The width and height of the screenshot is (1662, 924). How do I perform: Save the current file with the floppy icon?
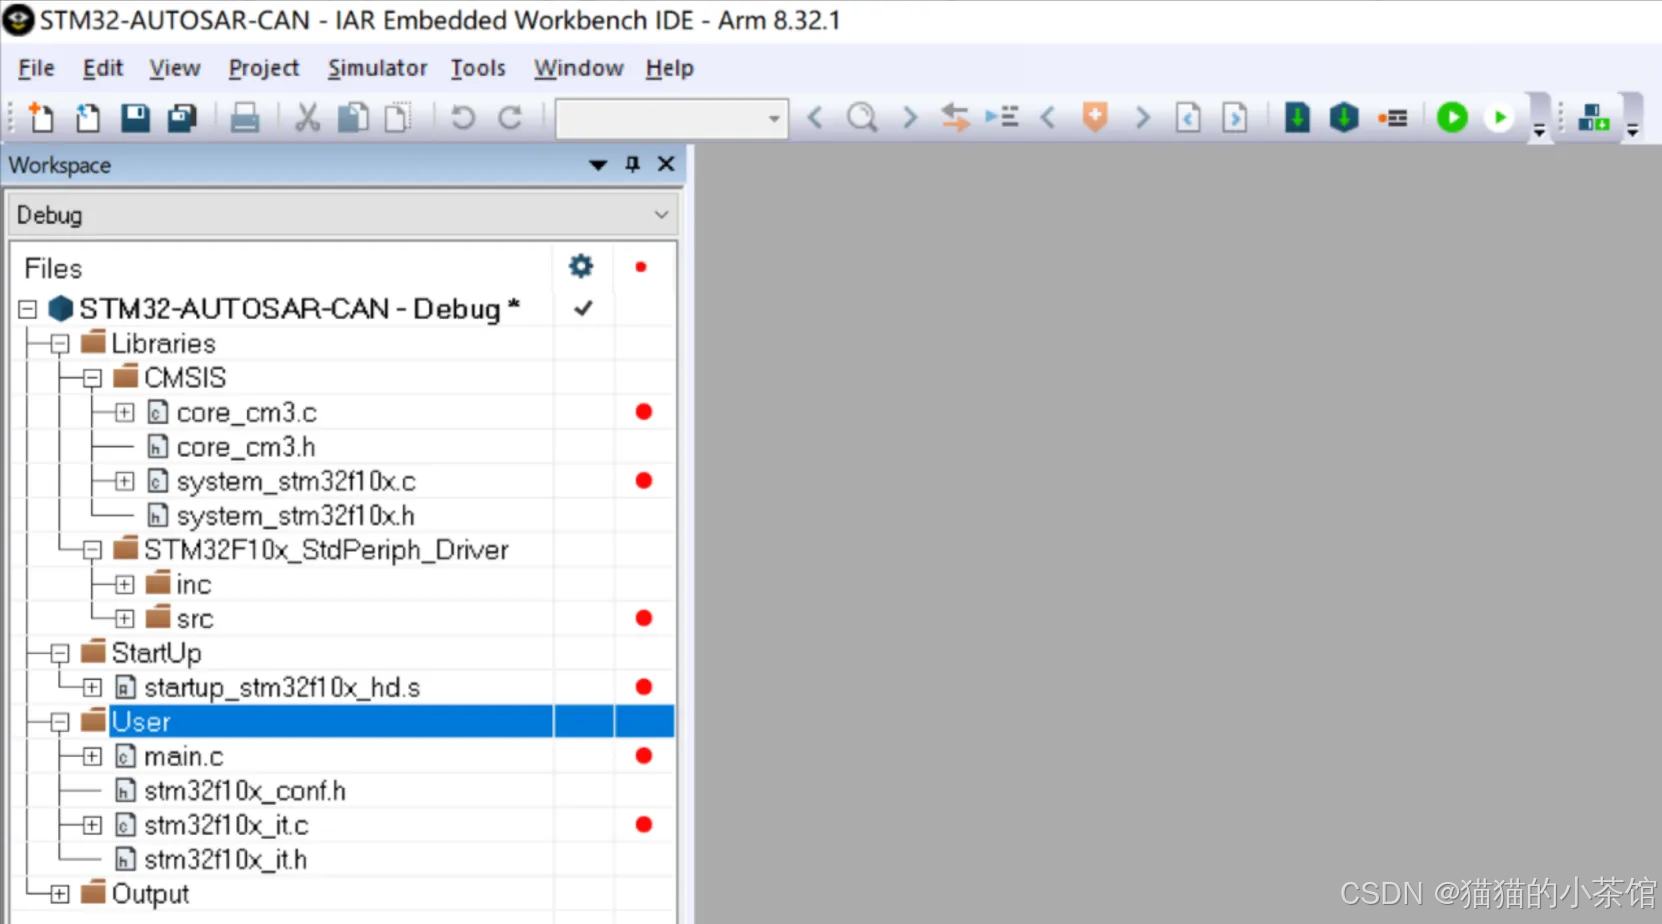tap(135, 118)
